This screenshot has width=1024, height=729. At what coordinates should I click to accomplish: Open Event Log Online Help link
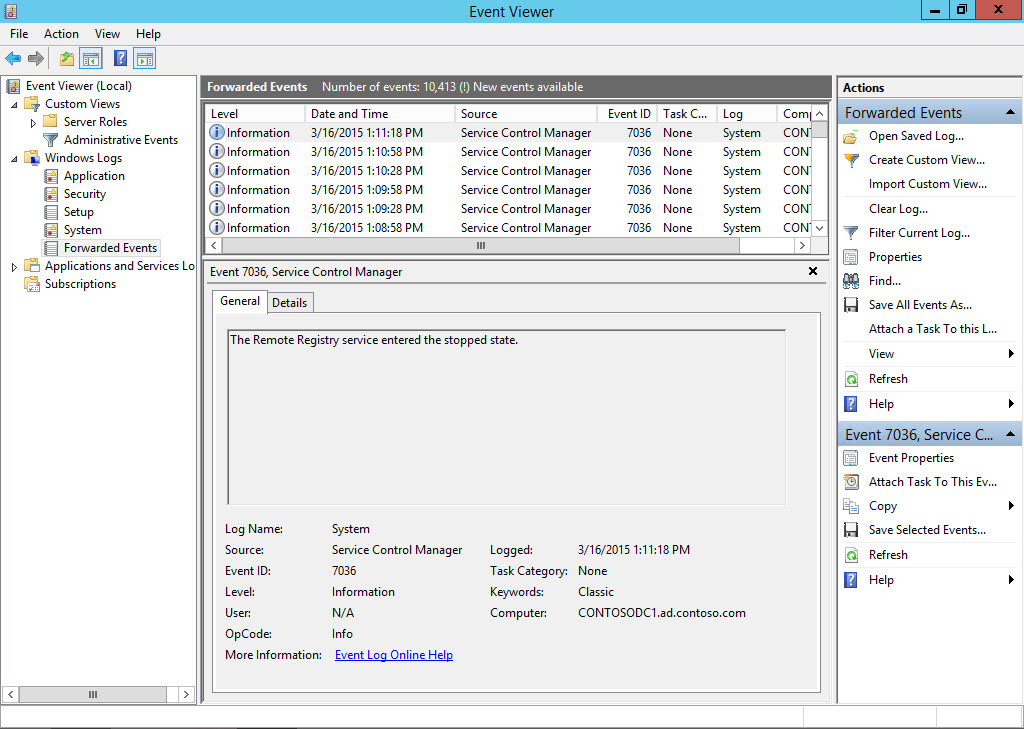[392, 654]
